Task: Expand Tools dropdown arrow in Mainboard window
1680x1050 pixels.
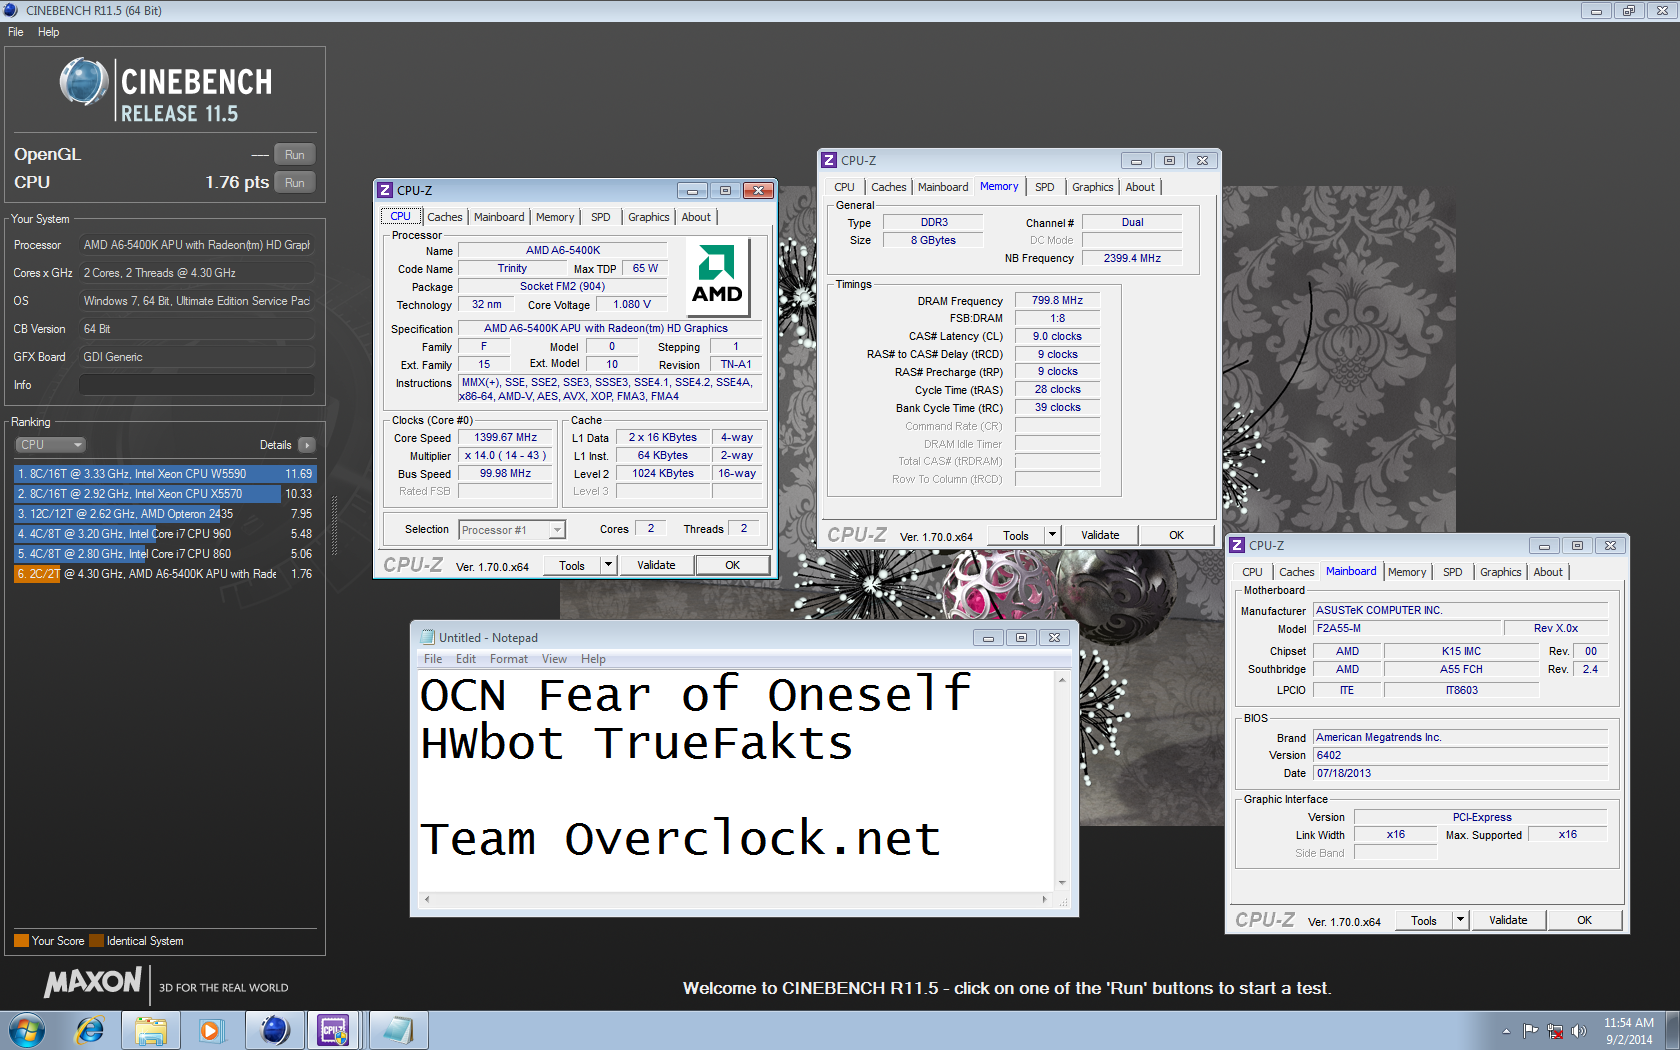Action: point(1459,920)
